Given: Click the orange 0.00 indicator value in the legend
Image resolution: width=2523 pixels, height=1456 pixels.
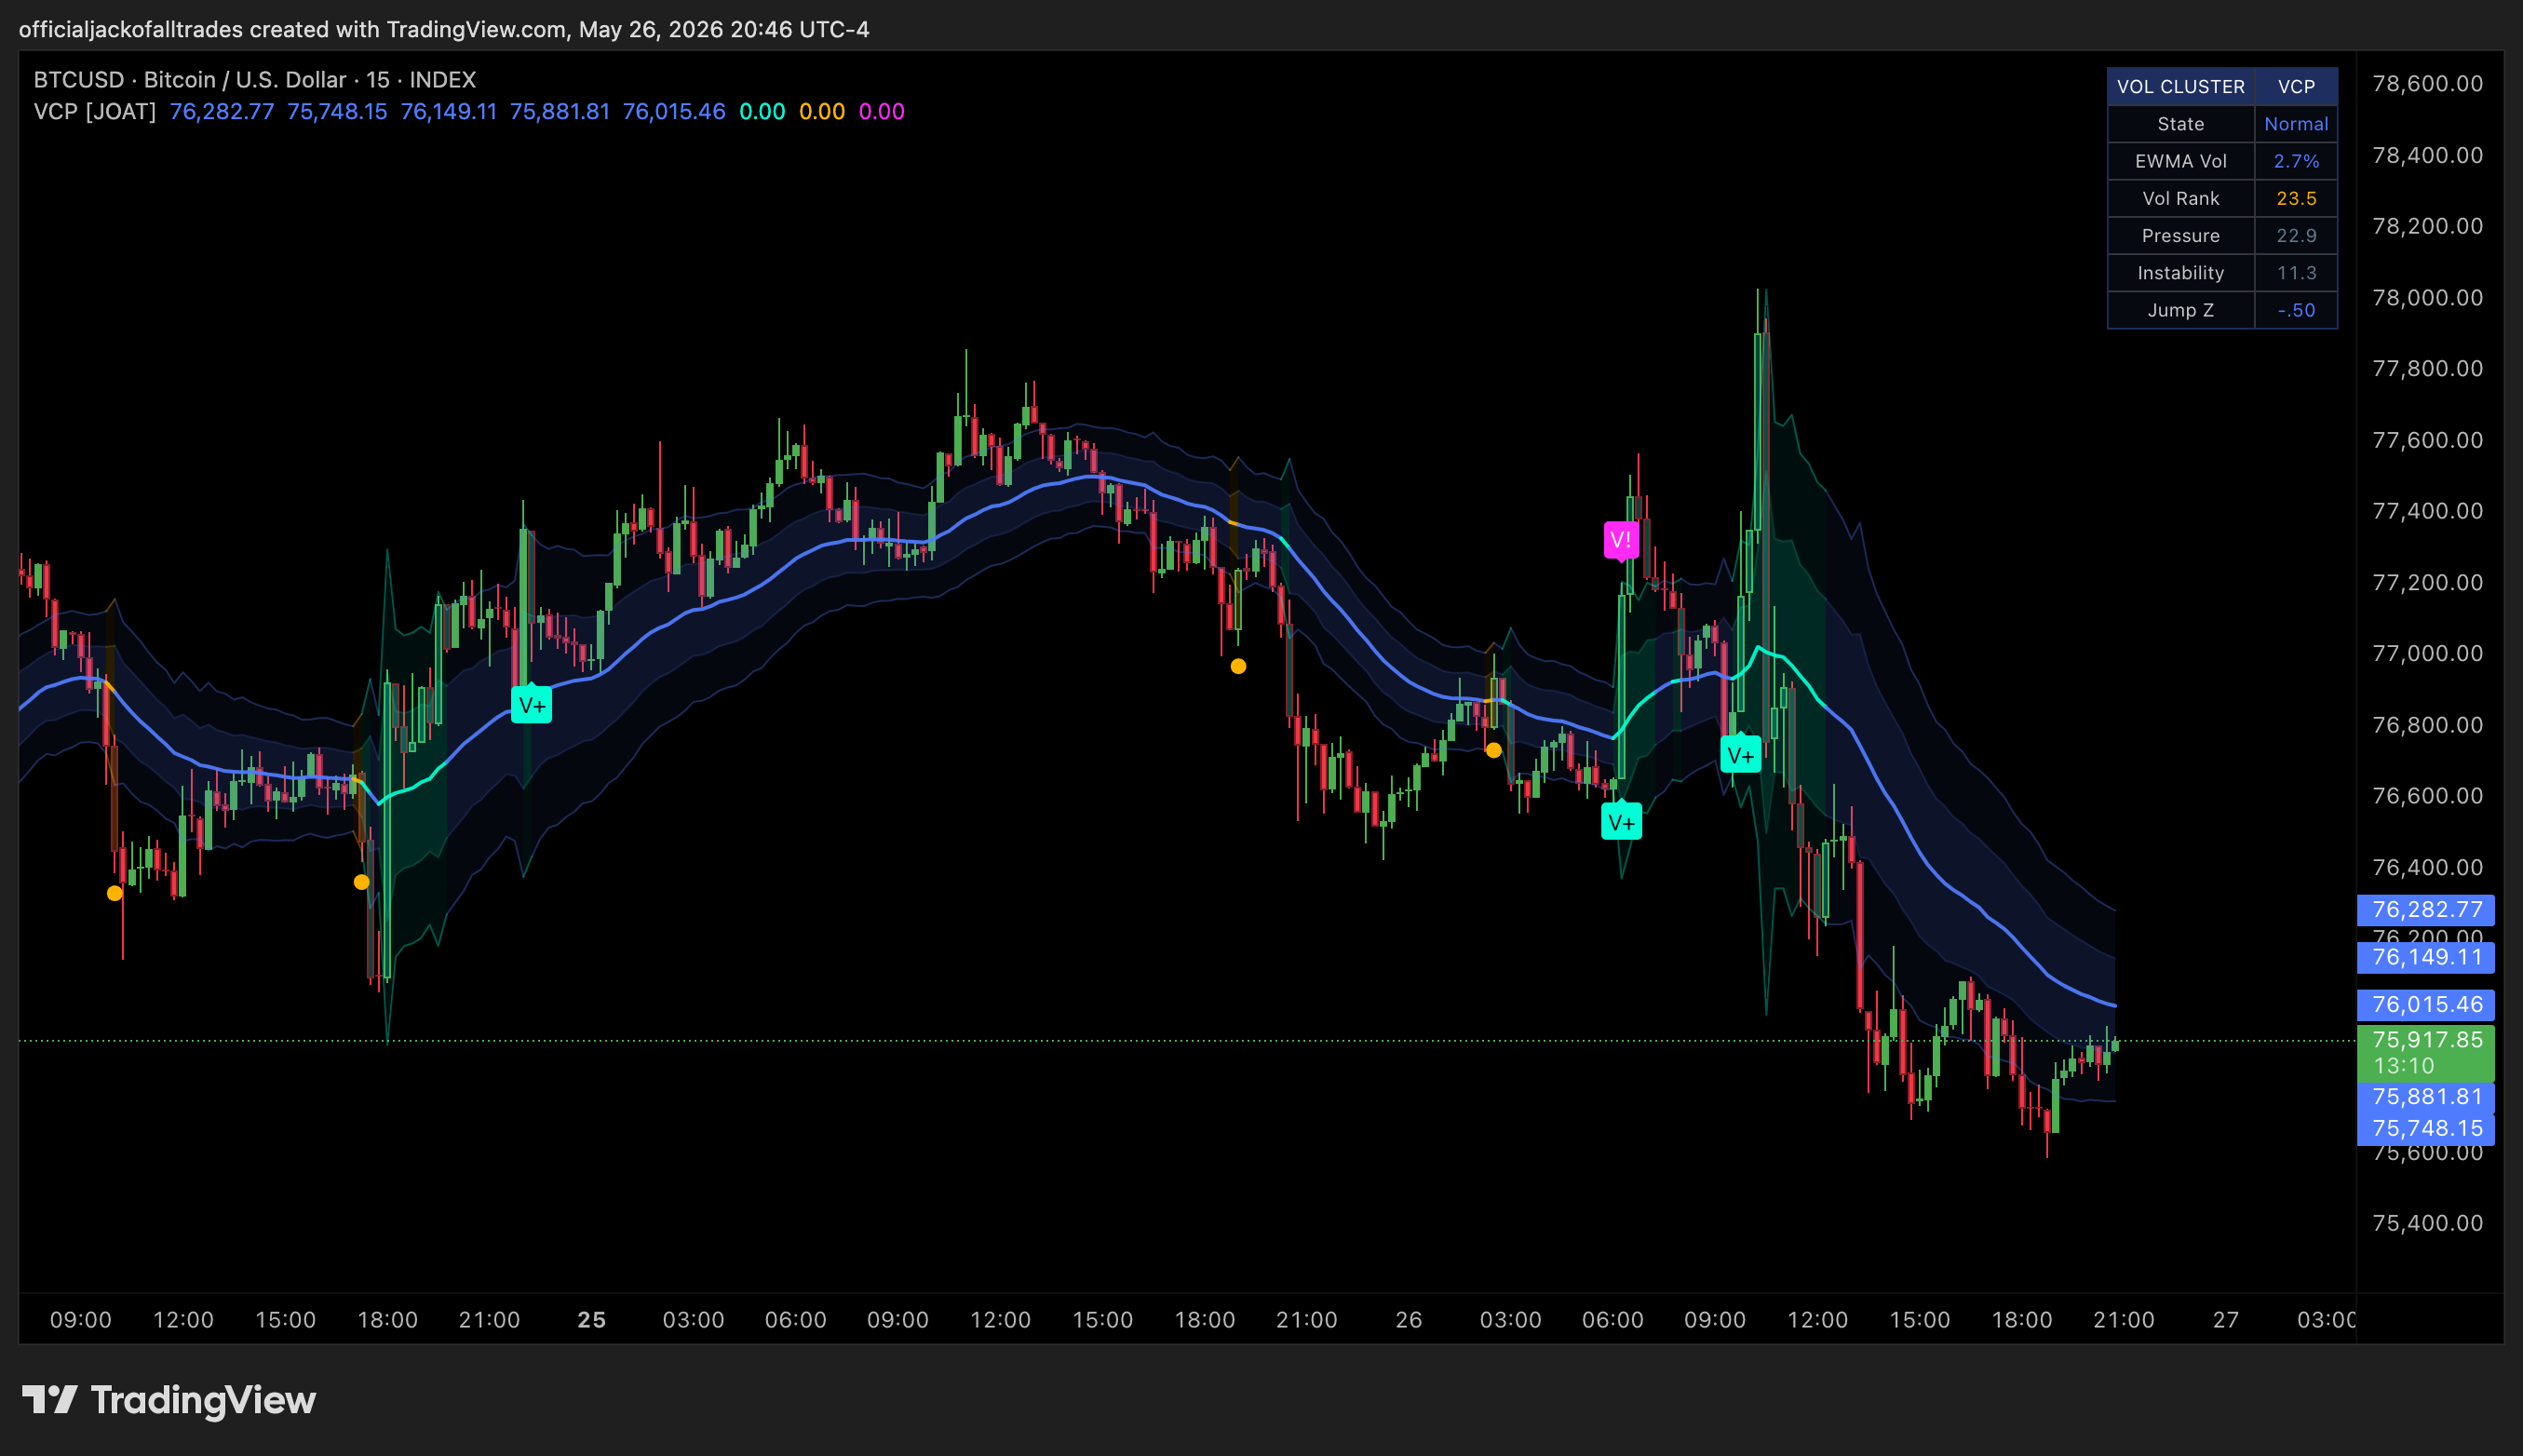Looking at the screenshot, I should [822, 111].
